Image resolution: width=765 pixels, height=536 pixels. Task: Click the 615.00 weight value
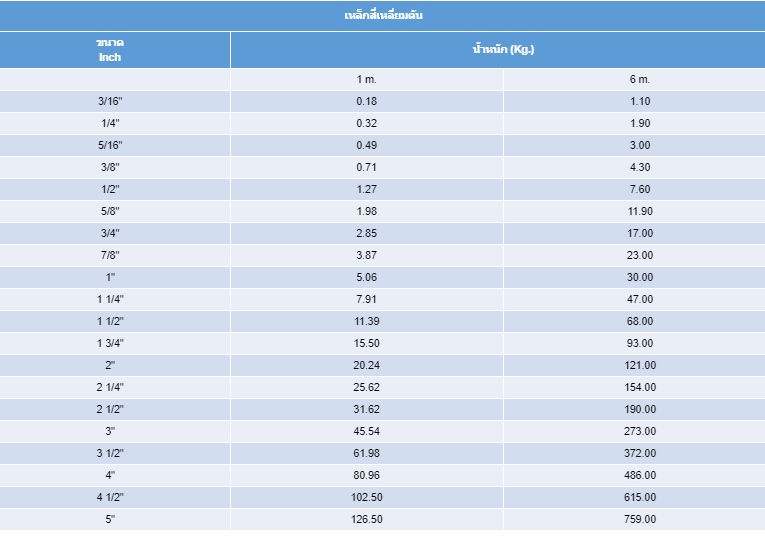coord(640,497)
